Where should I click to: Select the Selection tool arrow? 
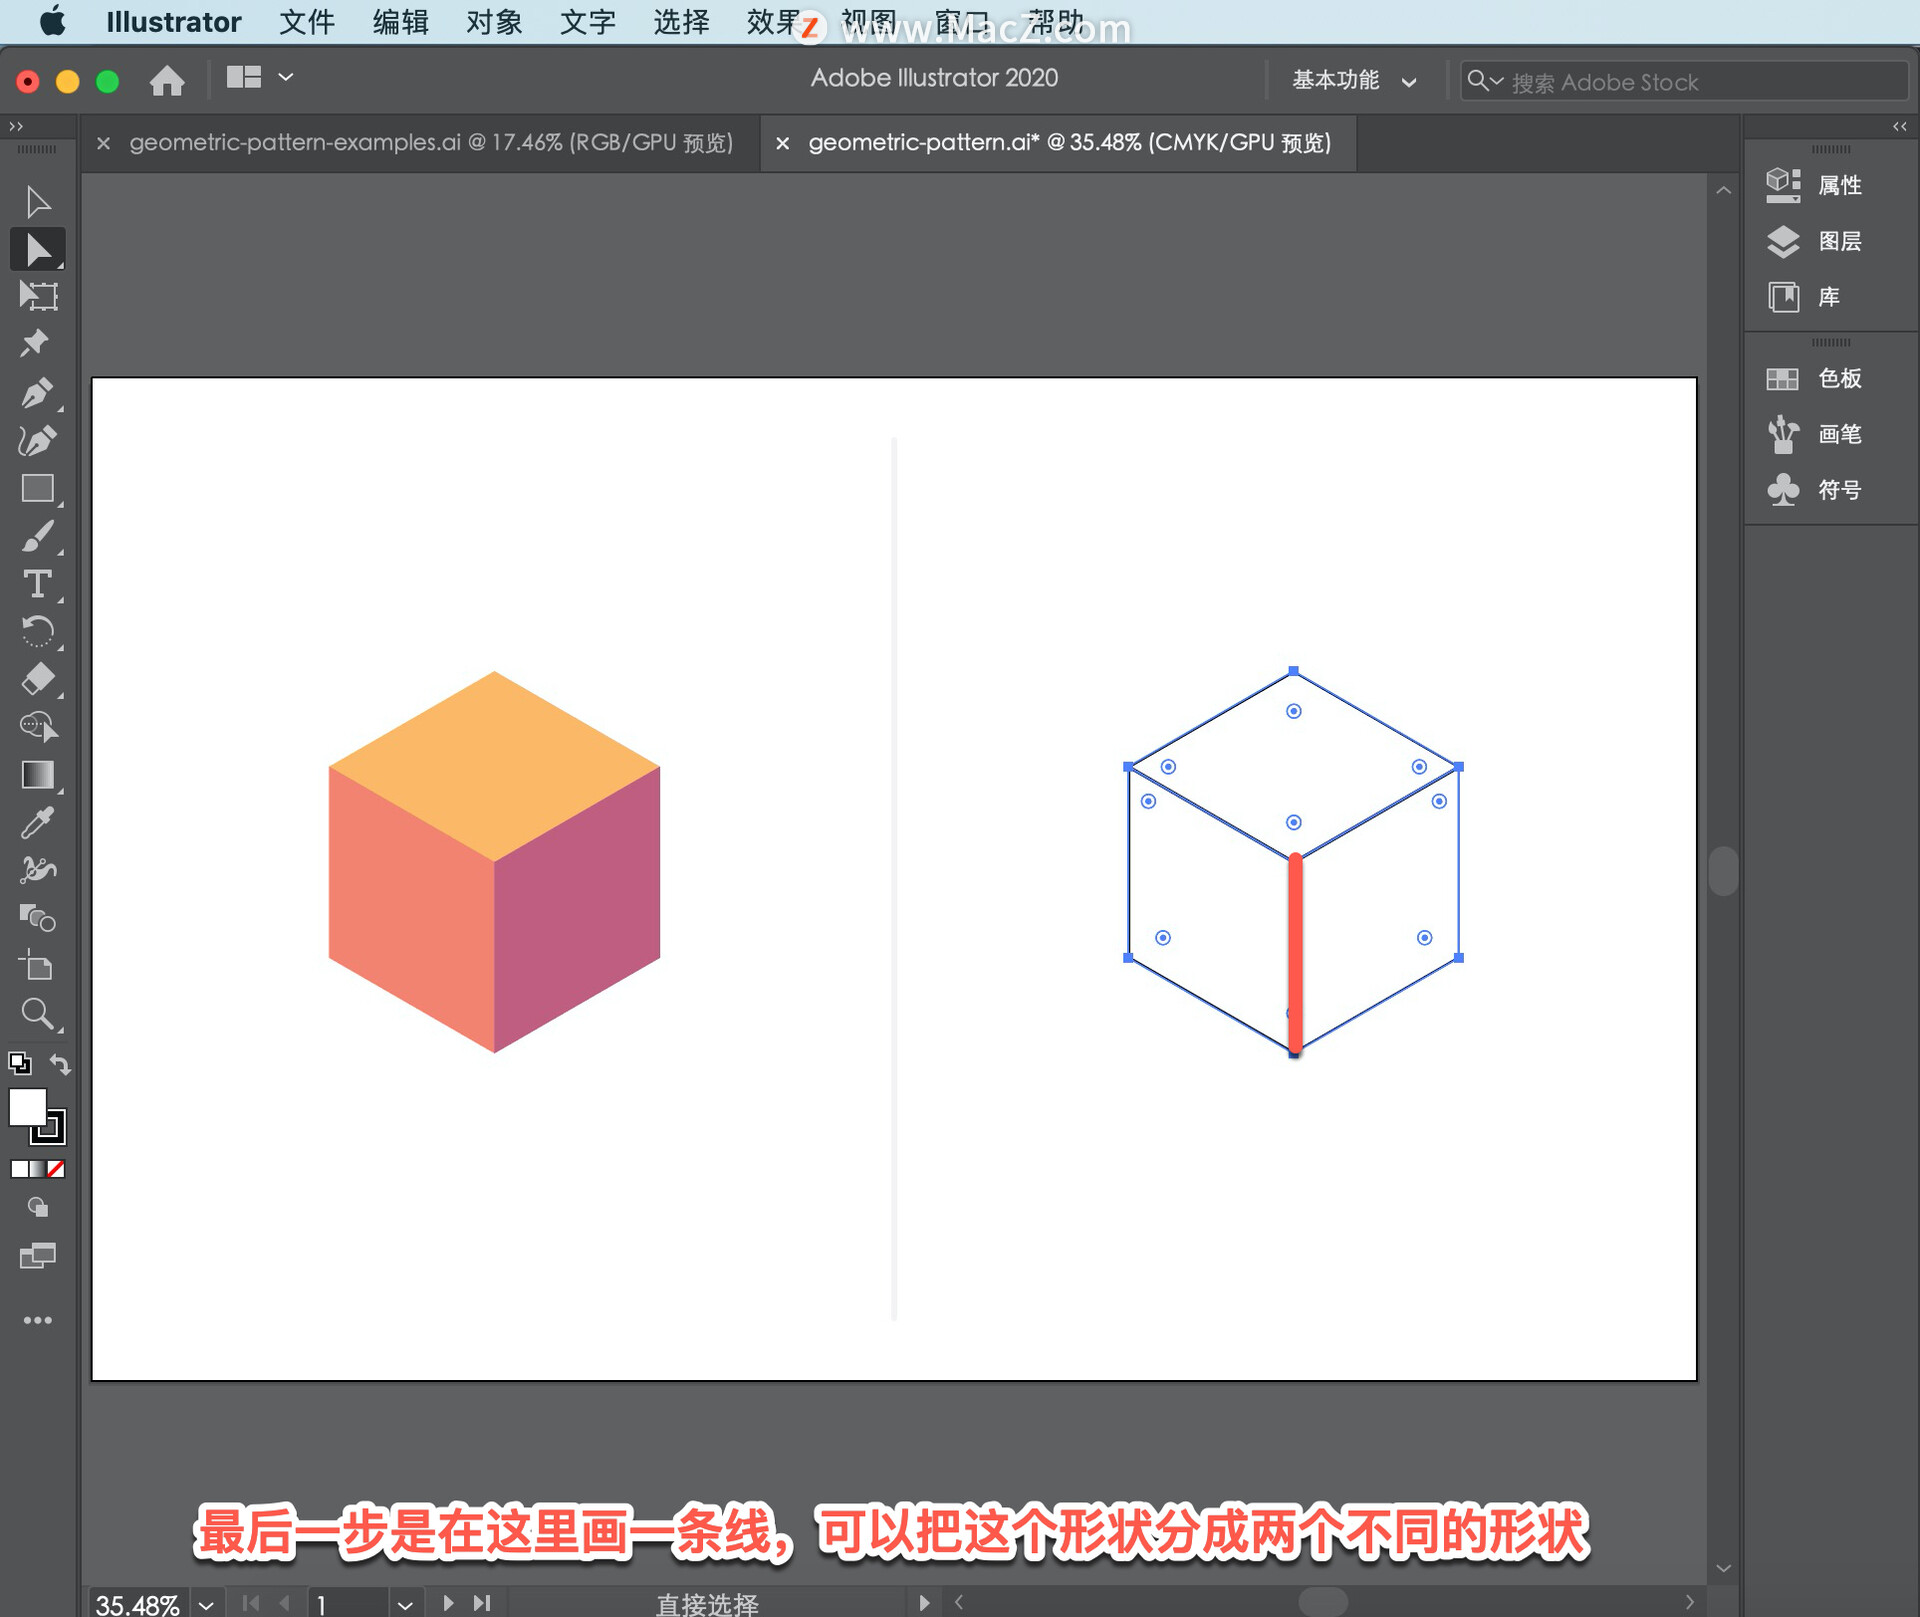tap(37, 201)
